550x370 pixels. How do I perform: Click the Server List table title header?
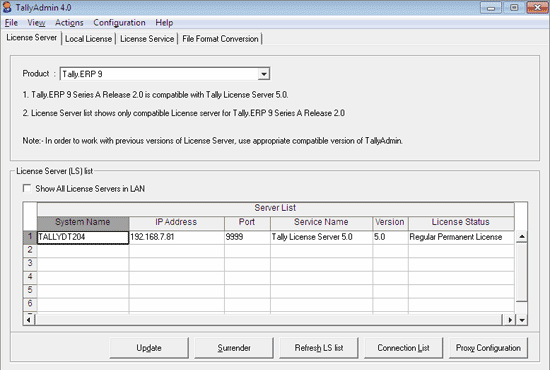coord(275,208)
